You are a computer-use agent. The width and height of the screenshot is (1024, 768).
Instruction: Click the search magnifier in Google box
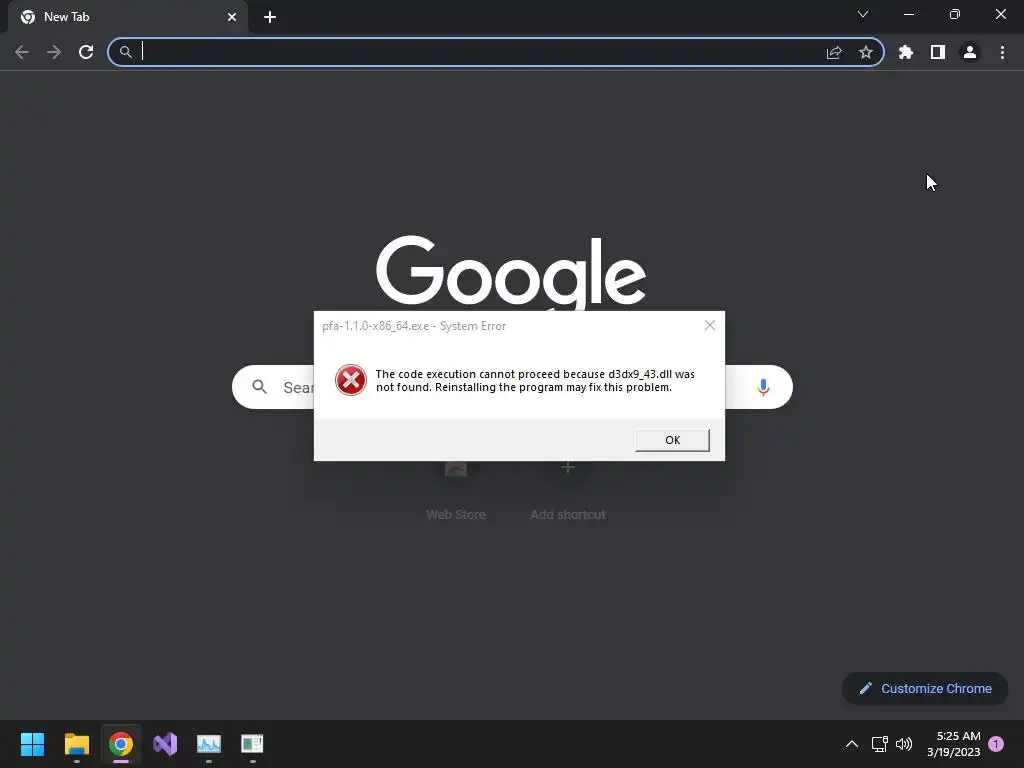259,387
